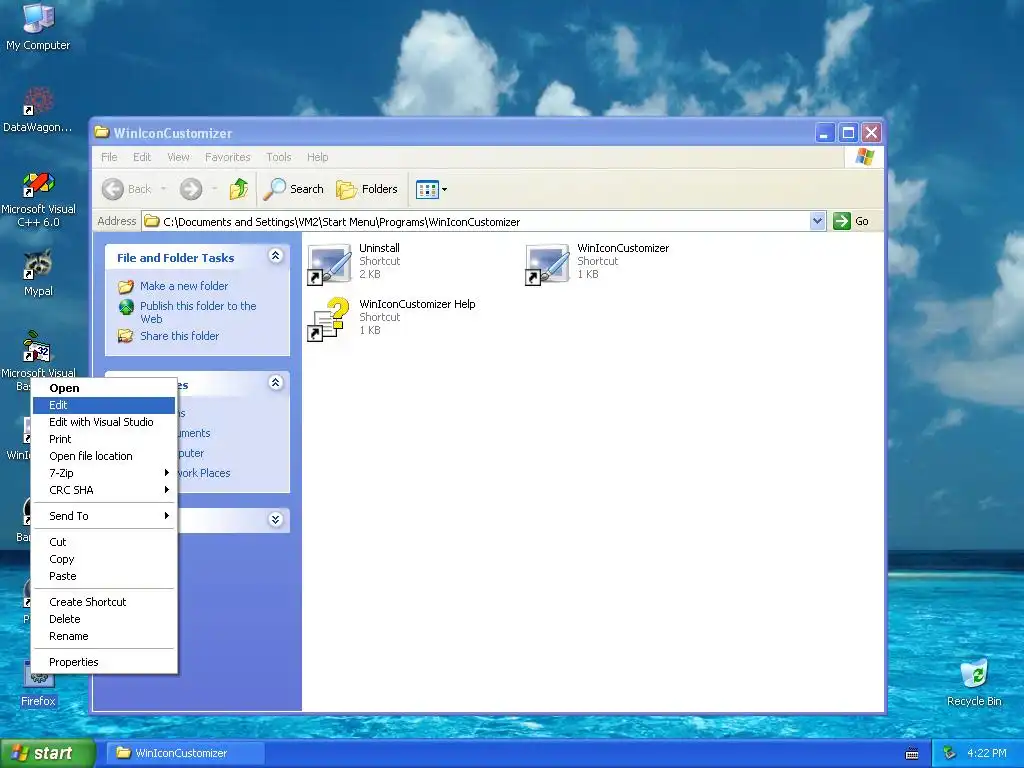Choose Print from the context menu
Viewport: 1024px width, 768px height.
(104, 439)
